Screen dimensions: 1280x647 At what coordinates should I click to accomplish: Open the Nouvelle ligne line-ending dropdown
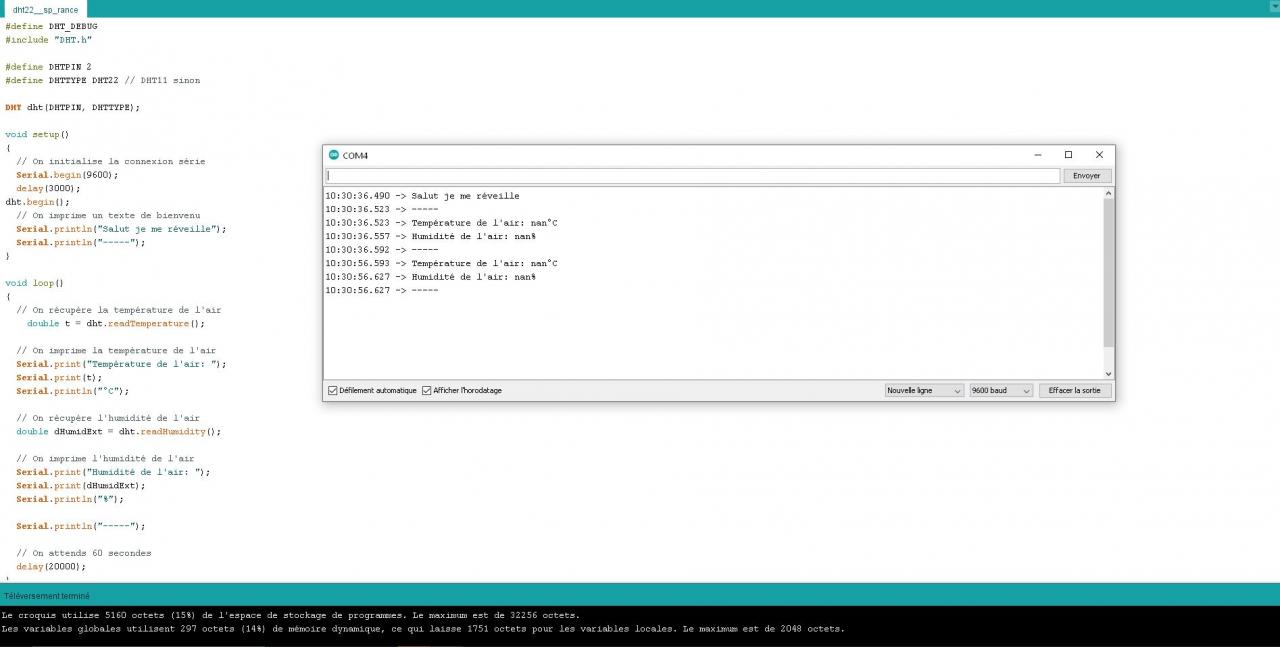coord(924,391)
